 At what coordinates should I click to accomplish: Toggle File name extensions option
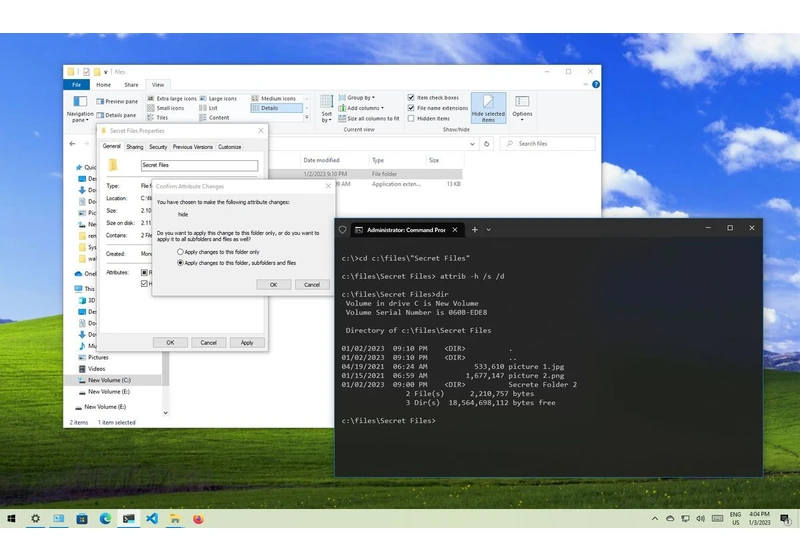[438, 108]
